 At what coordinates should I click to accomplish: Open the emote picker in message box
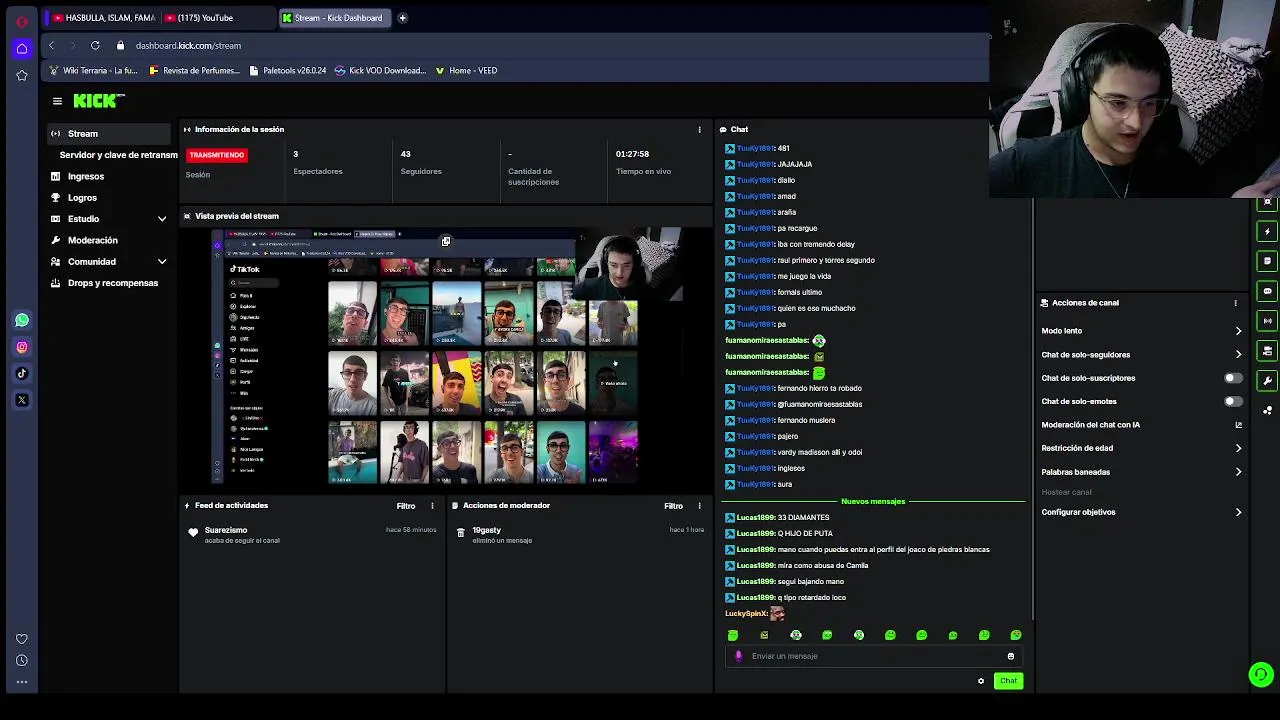pyautogui.click(x=1011, y=656)
